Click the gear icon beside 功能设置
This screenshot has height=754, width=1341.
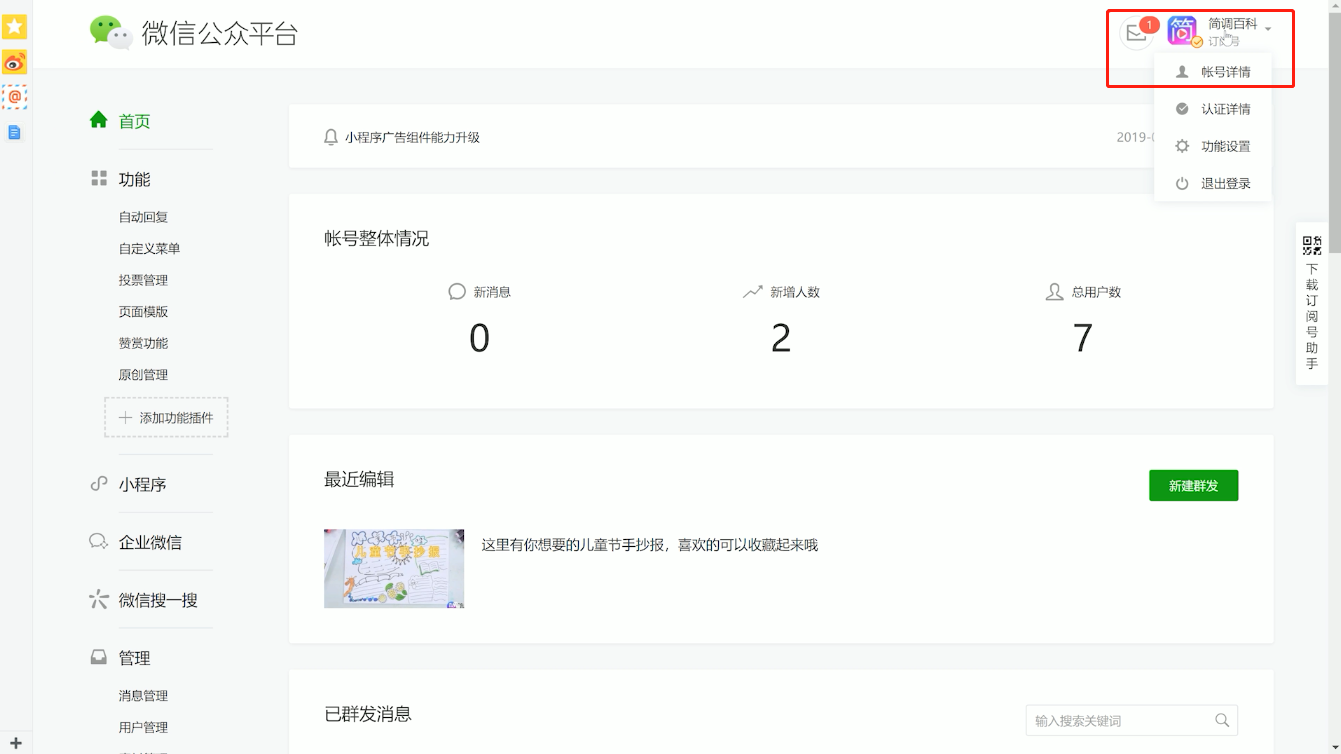pyautogui.click(x=1182, y=146)
